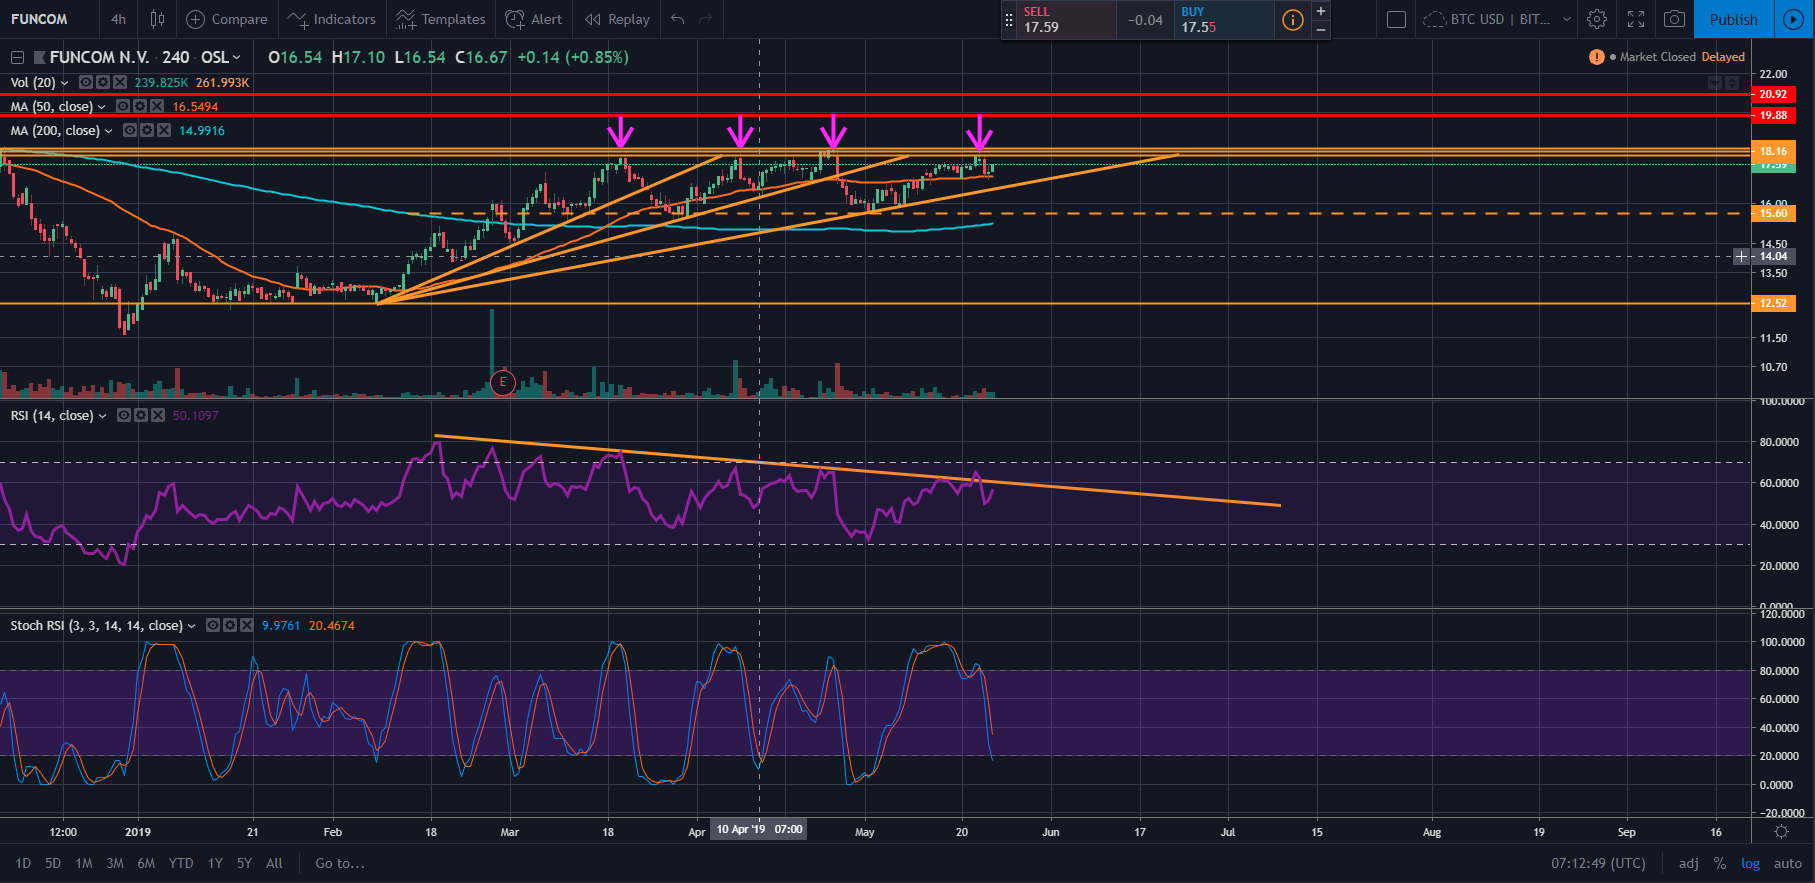Click Compare to add a symbol
The image size is (1815, 883).
click(227, 19)
